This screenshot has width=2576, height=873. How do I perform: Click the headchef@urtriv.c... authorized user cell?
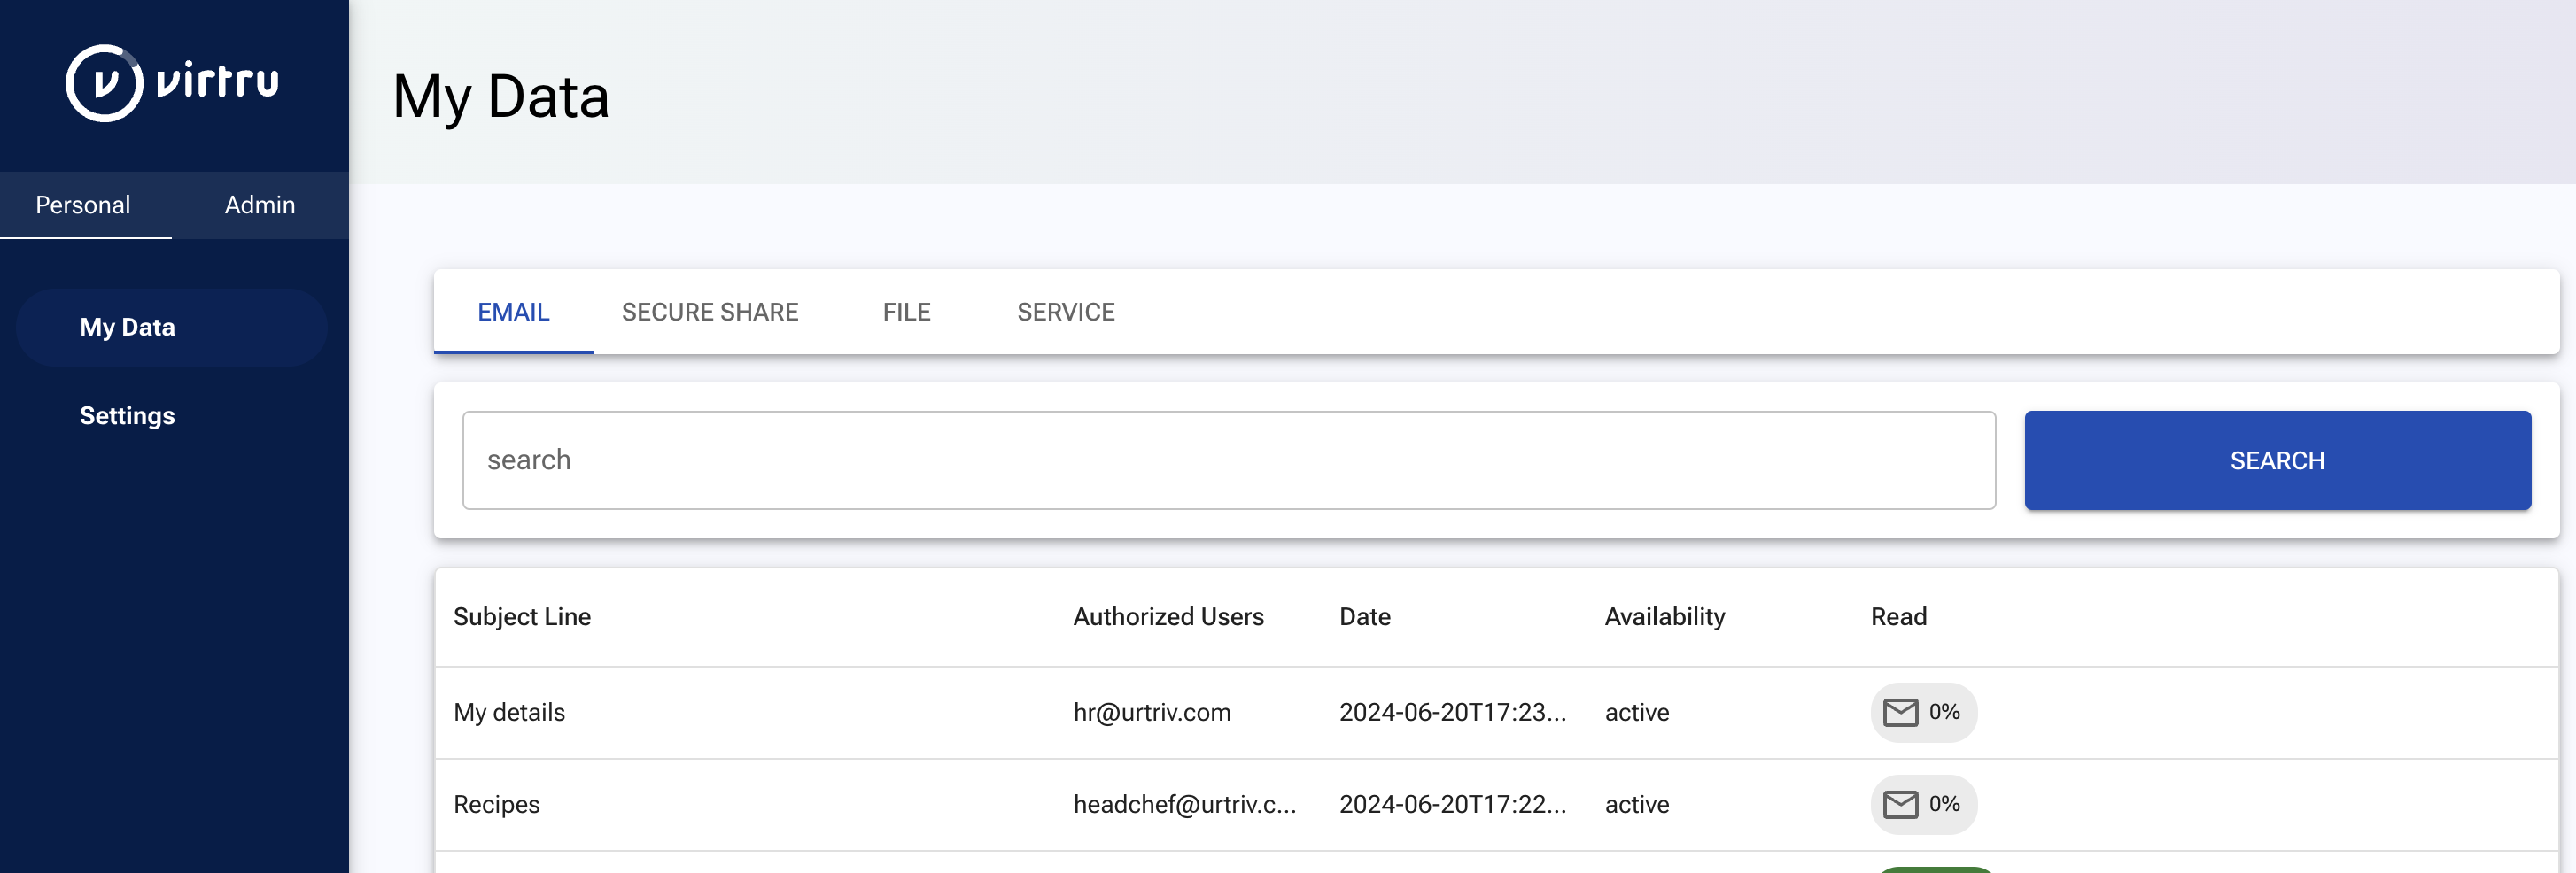(x=1185, y=805)
